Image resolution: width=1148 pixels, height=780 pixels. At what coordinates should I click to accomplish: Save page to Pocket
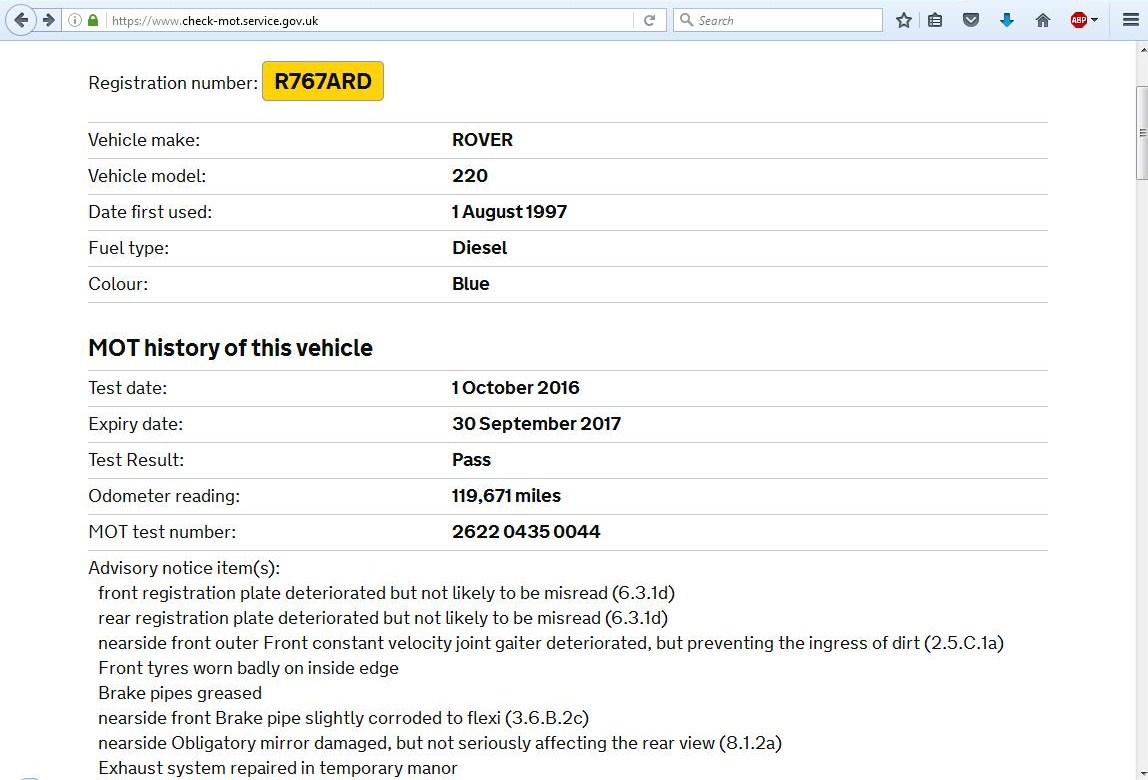(x=971, y=21)
